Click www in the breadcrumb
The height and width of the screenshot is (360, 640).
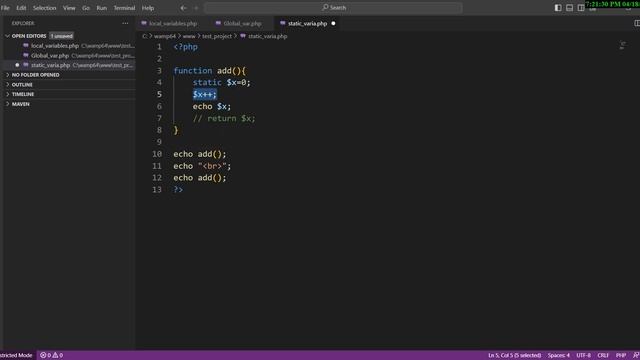189,36
